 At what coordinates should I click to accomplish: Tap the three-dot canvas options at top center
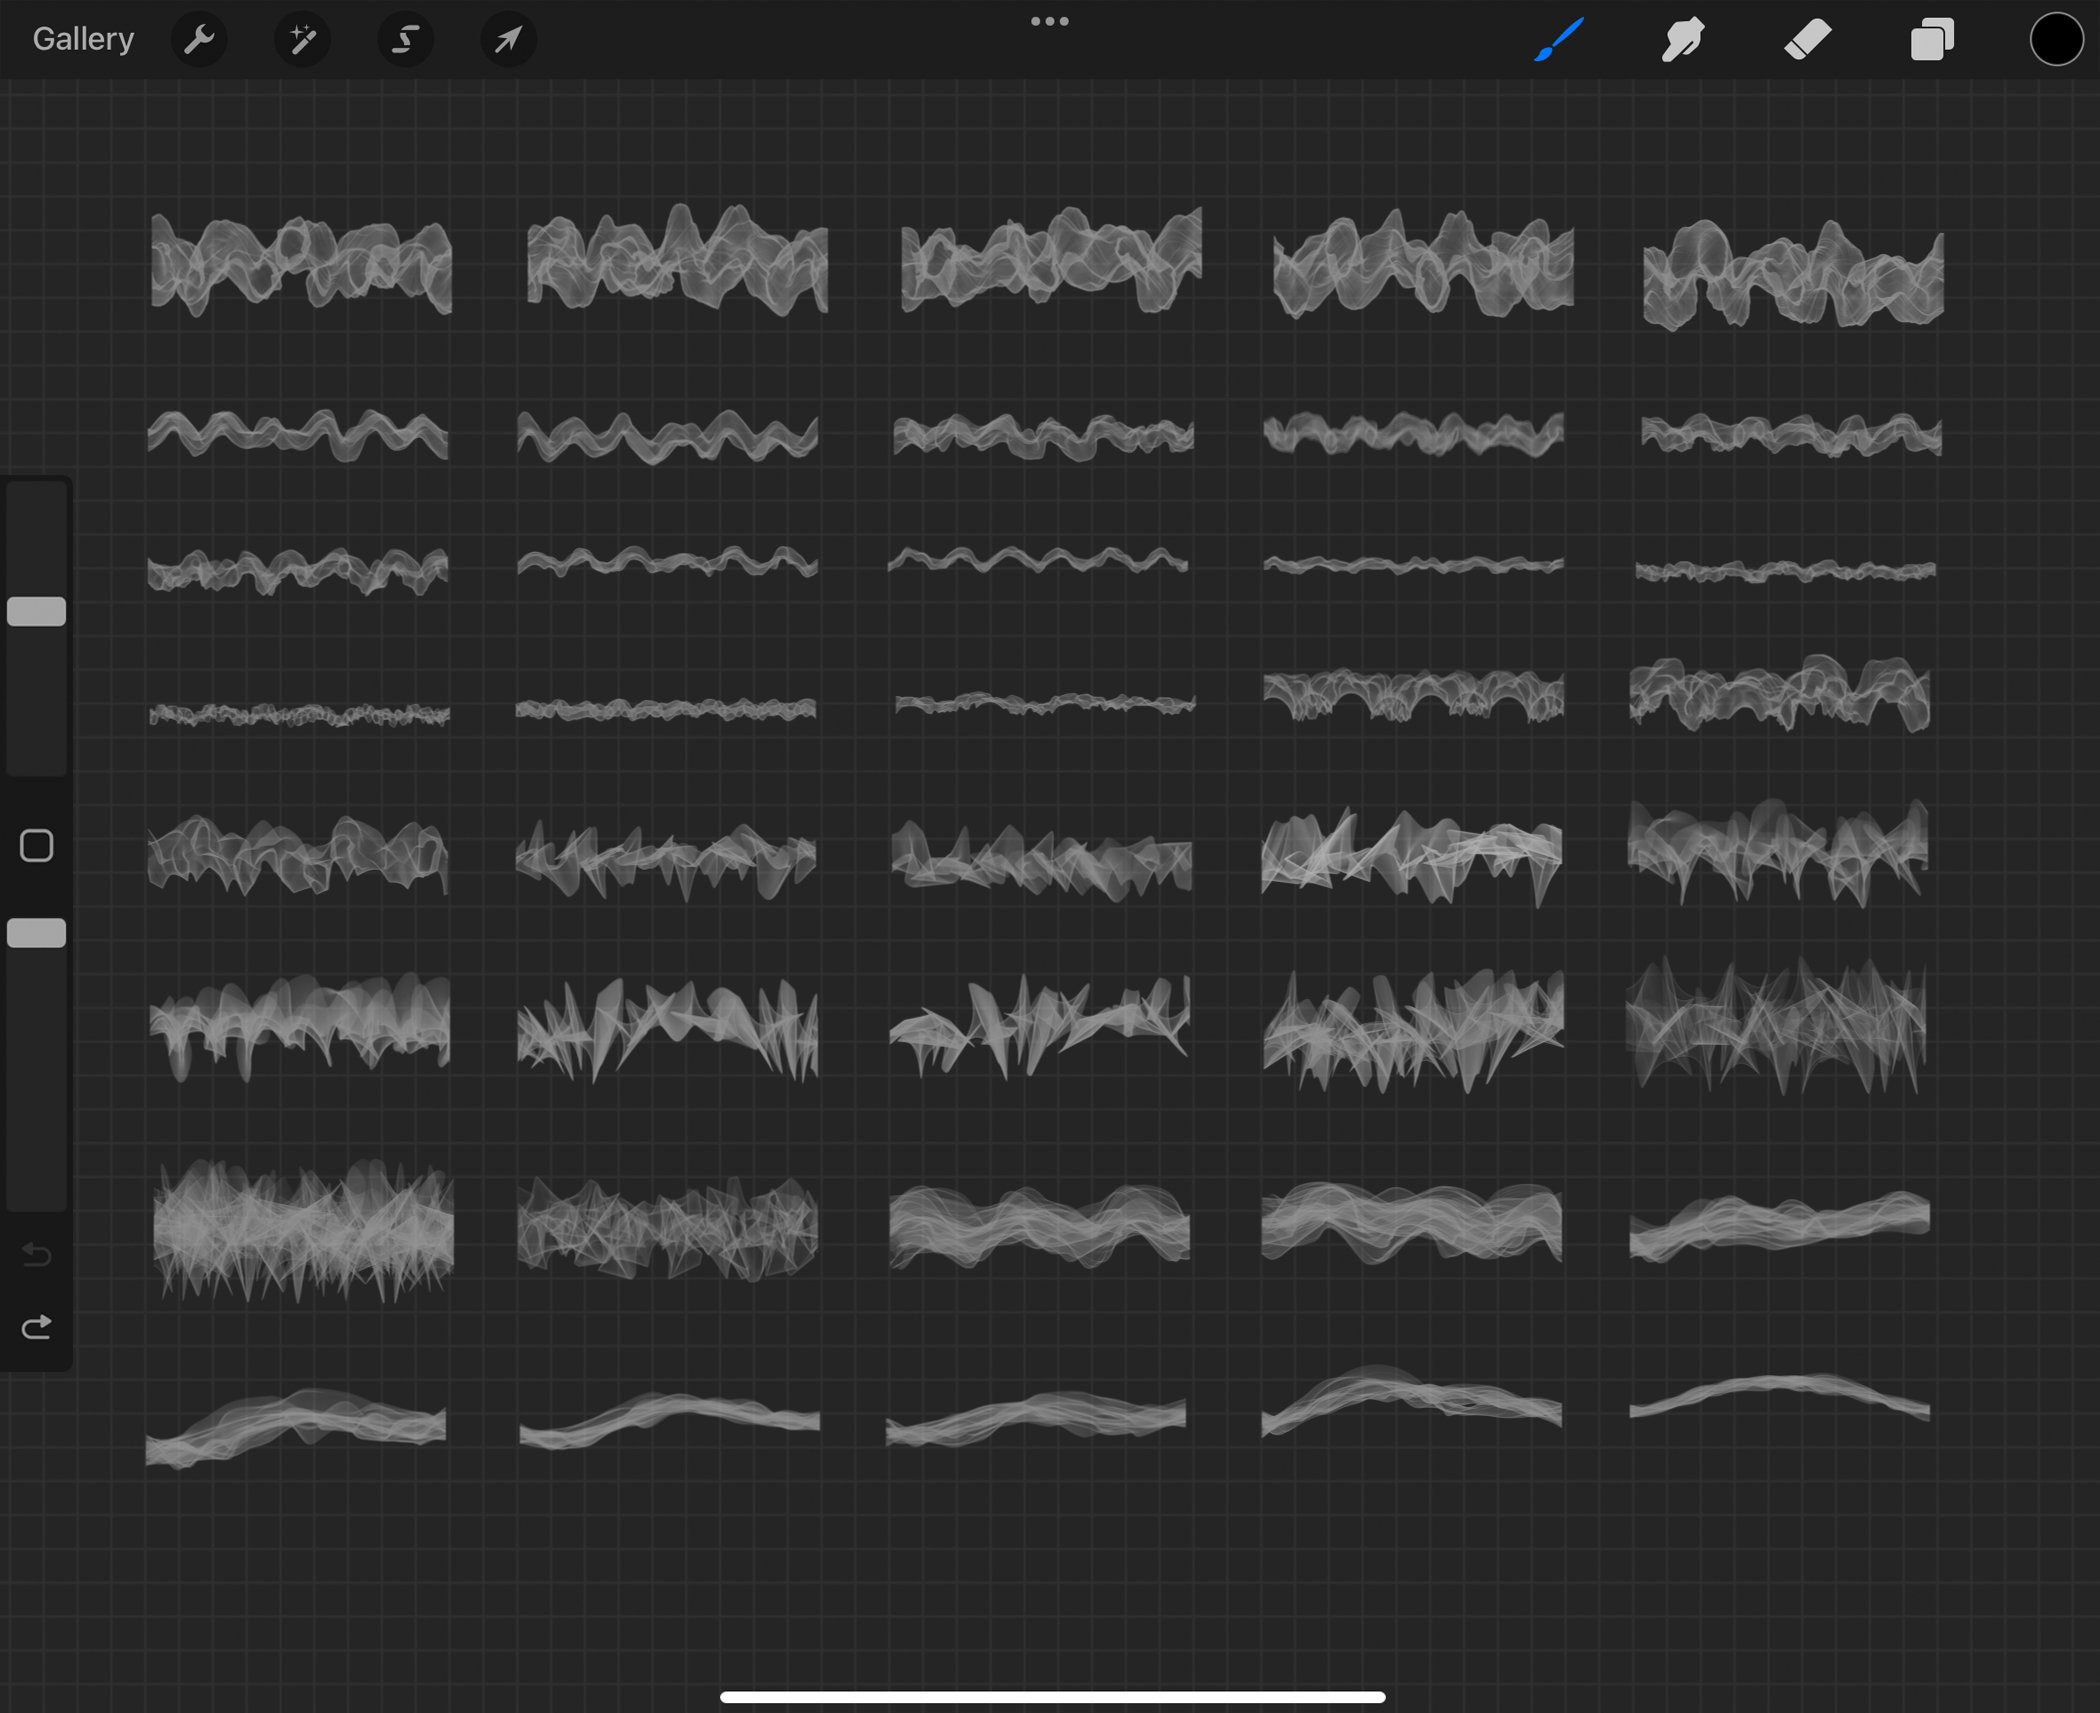coord(1048,20)
